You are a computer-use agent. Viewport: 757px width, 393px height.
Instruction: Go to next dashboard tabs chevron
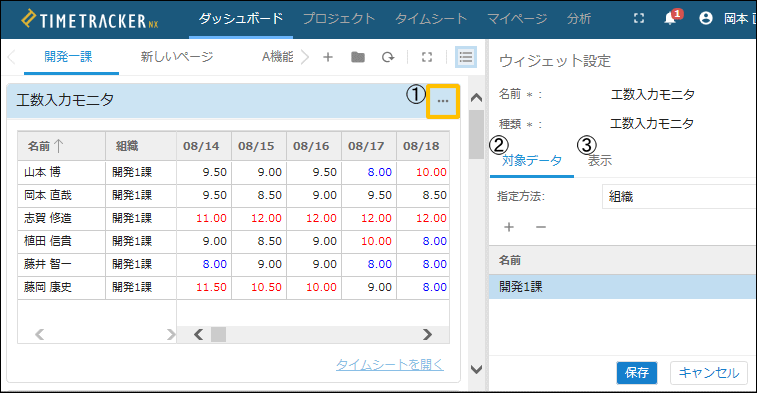(305, 57)
